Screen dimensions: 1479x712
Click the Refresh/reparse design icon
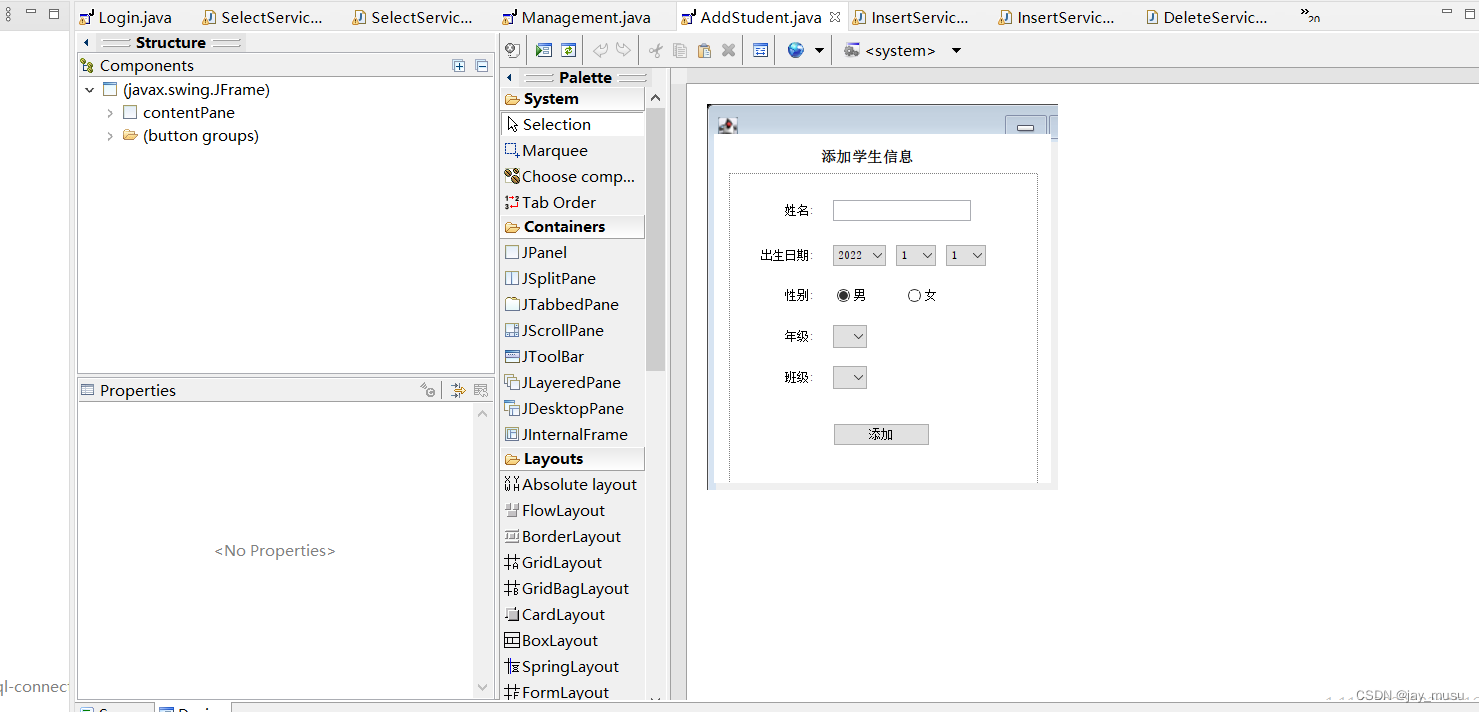click(x=568, y=50)
